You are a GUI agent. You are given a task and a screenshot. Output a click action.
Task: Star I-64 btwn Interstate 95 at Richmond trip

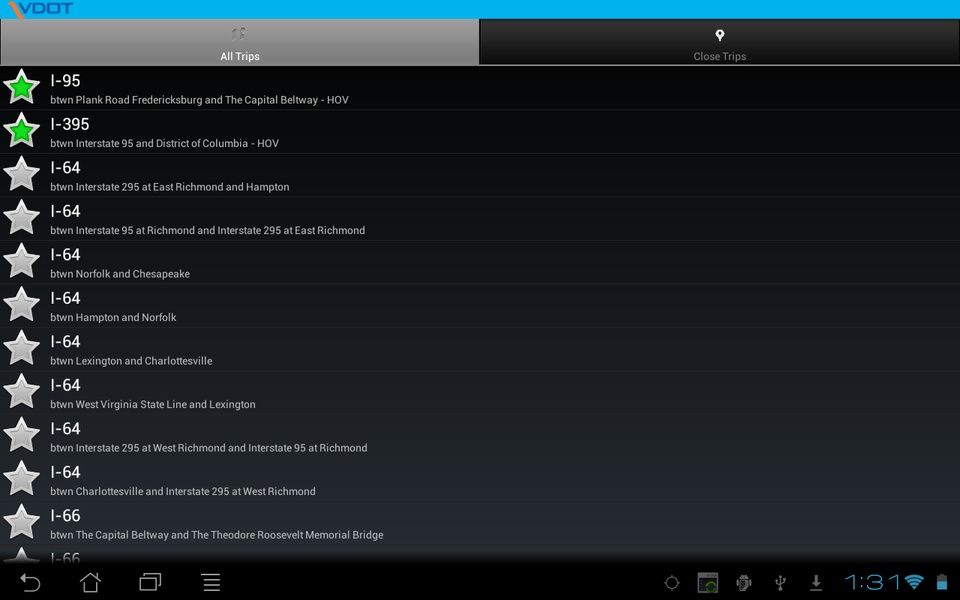[21, 217]
